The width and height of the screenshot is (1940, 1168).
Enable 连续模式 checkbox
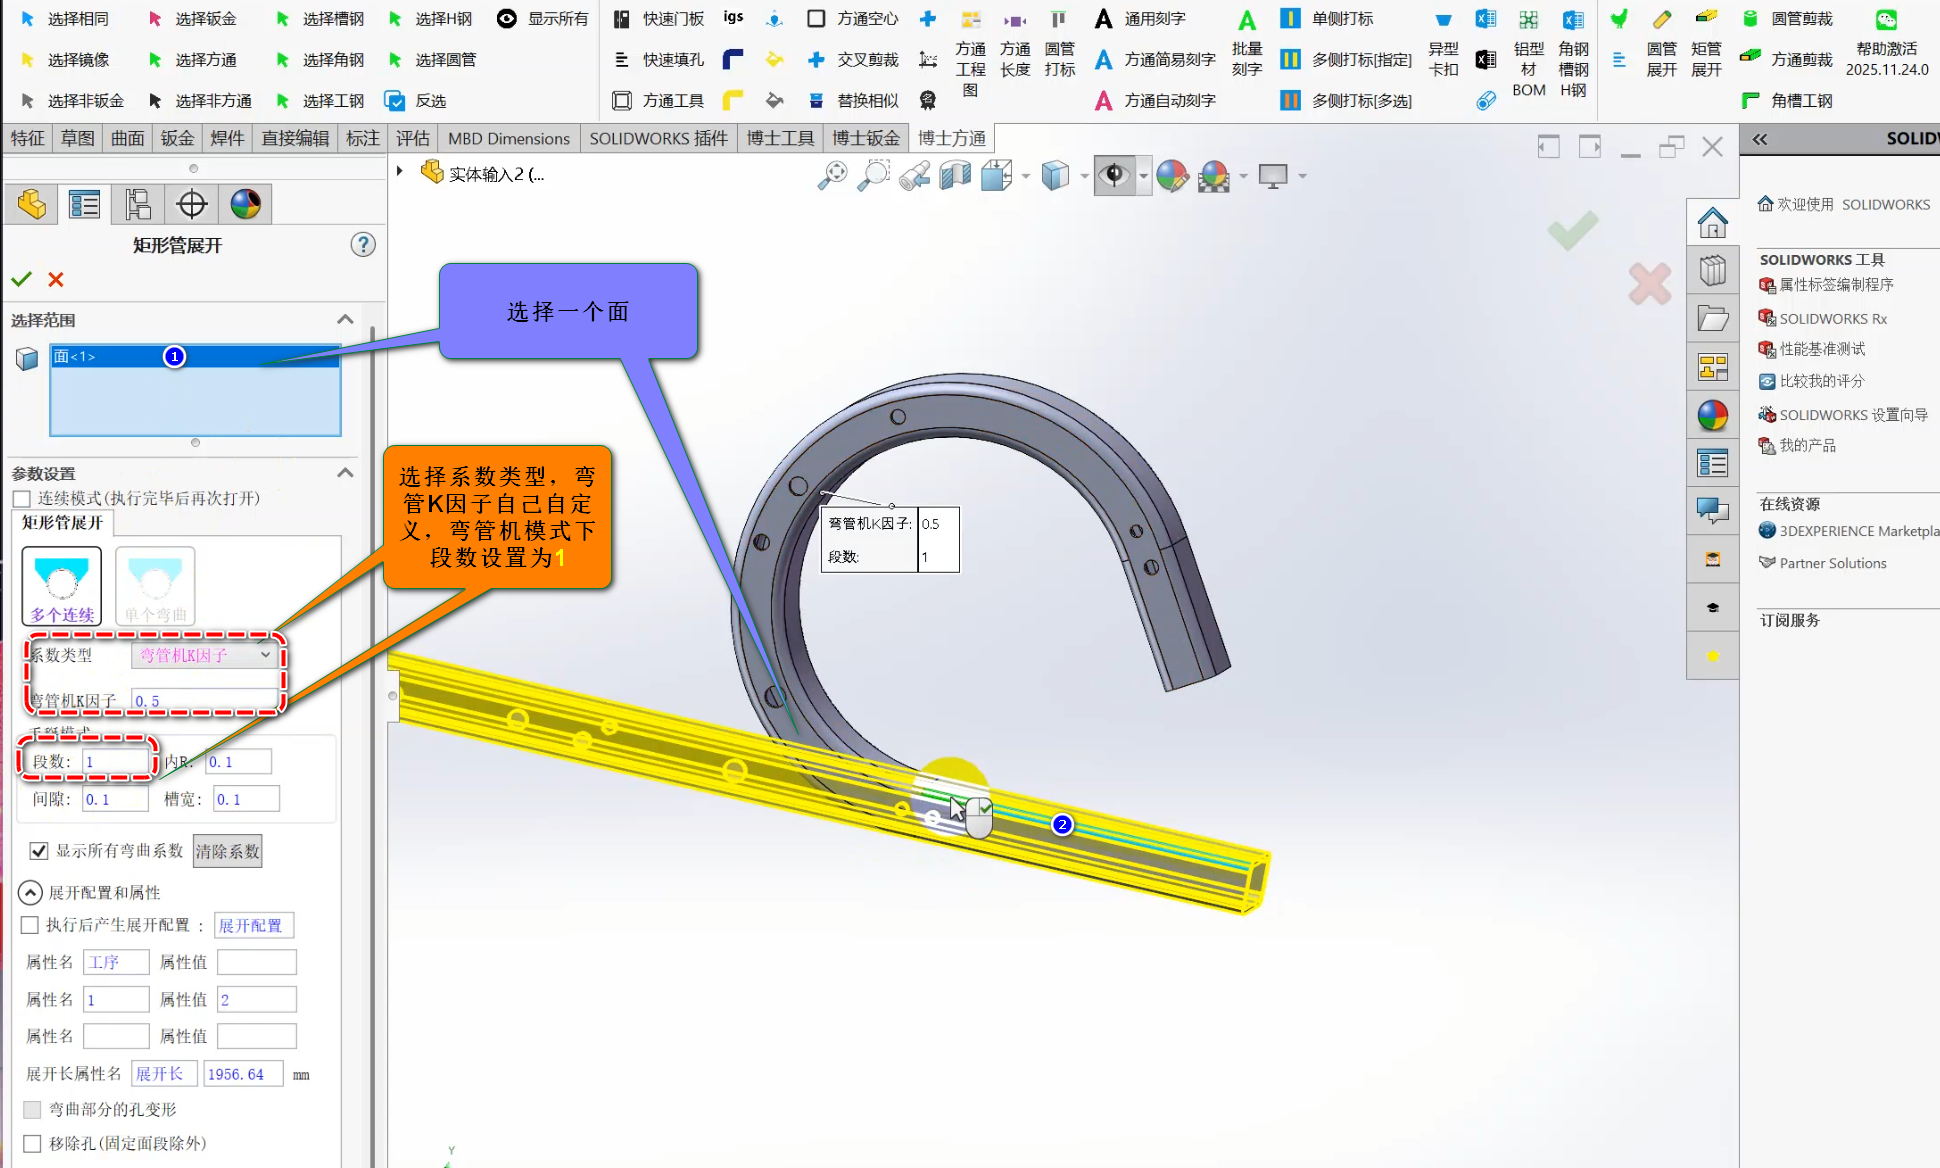(x=22, y=499)
